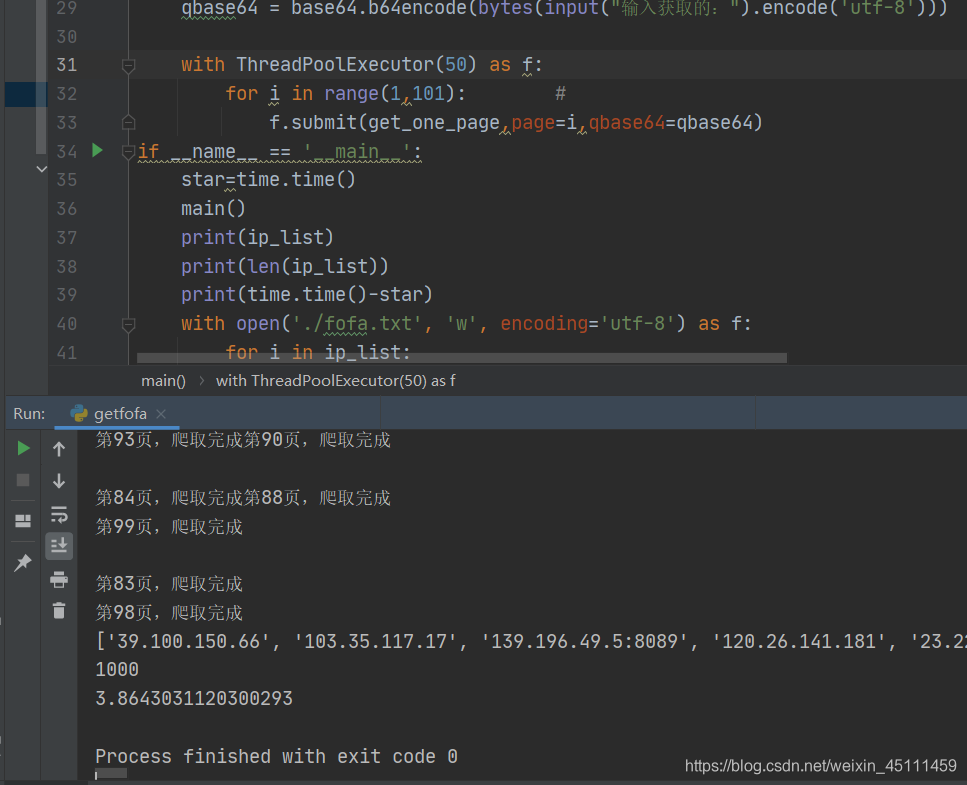Clear all console output with trash icon
This screenshot has height=785, width=967.
[59, 610]
